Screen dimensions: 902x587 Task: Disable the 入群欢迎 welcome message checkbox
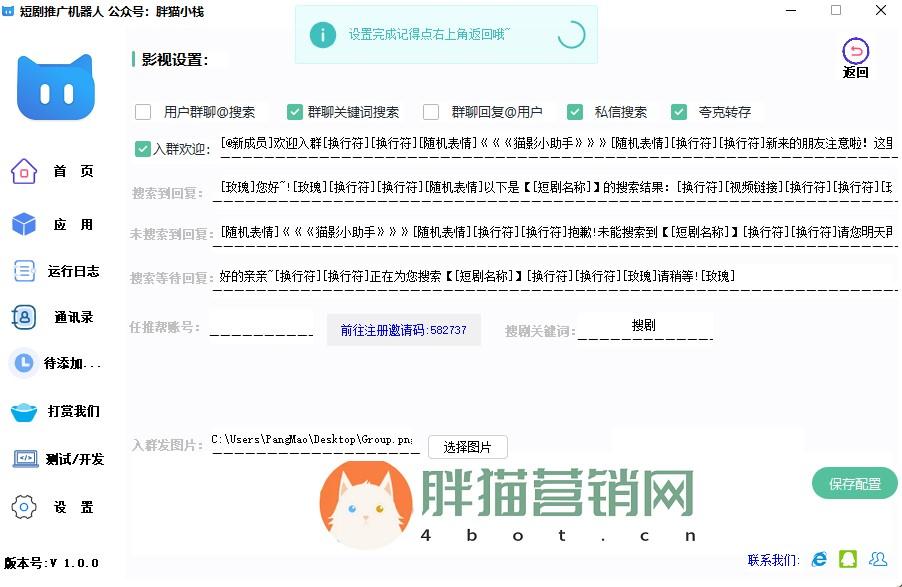(143, 148)
